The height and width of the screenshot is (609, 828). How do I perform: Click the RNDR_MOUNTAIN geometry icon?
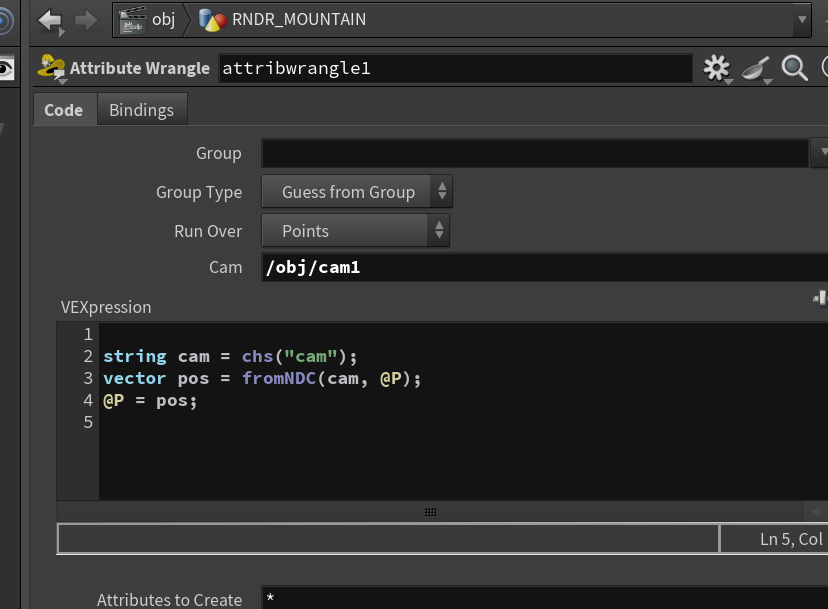pyautogui.click(x=212, y=20)
